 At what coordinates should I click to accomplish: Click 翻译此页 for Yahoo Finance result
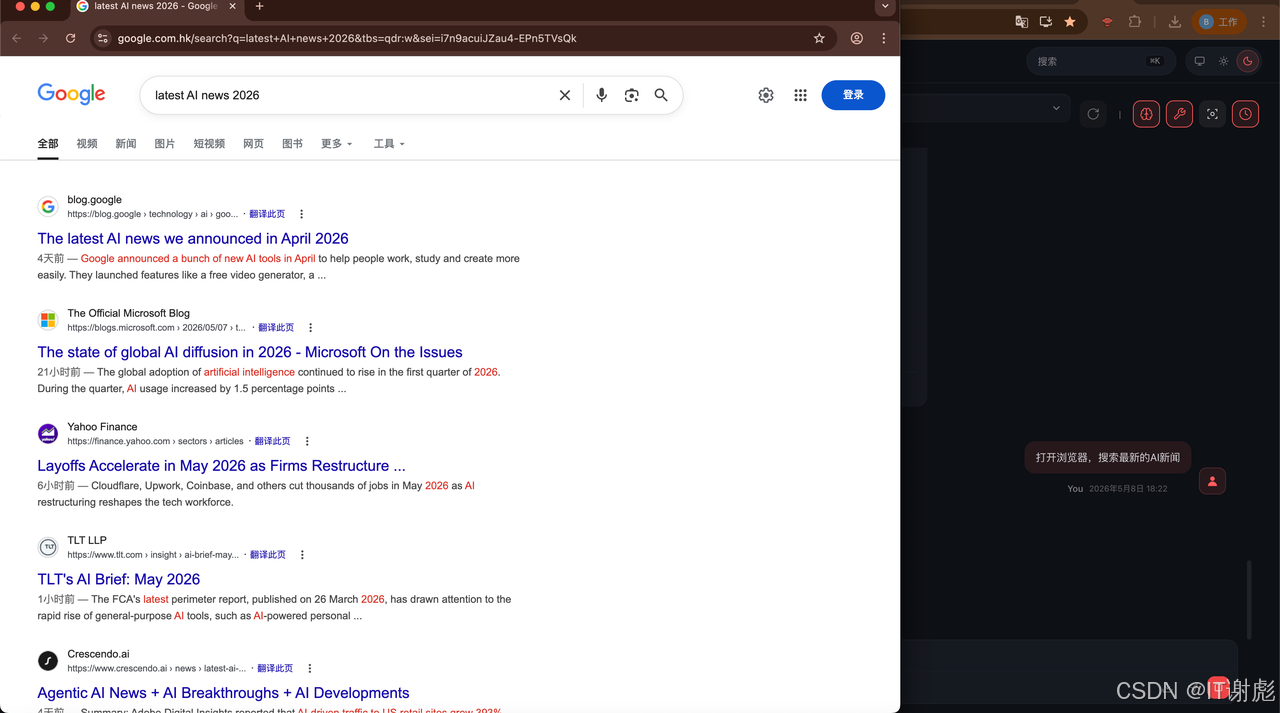tap(272, 441)
